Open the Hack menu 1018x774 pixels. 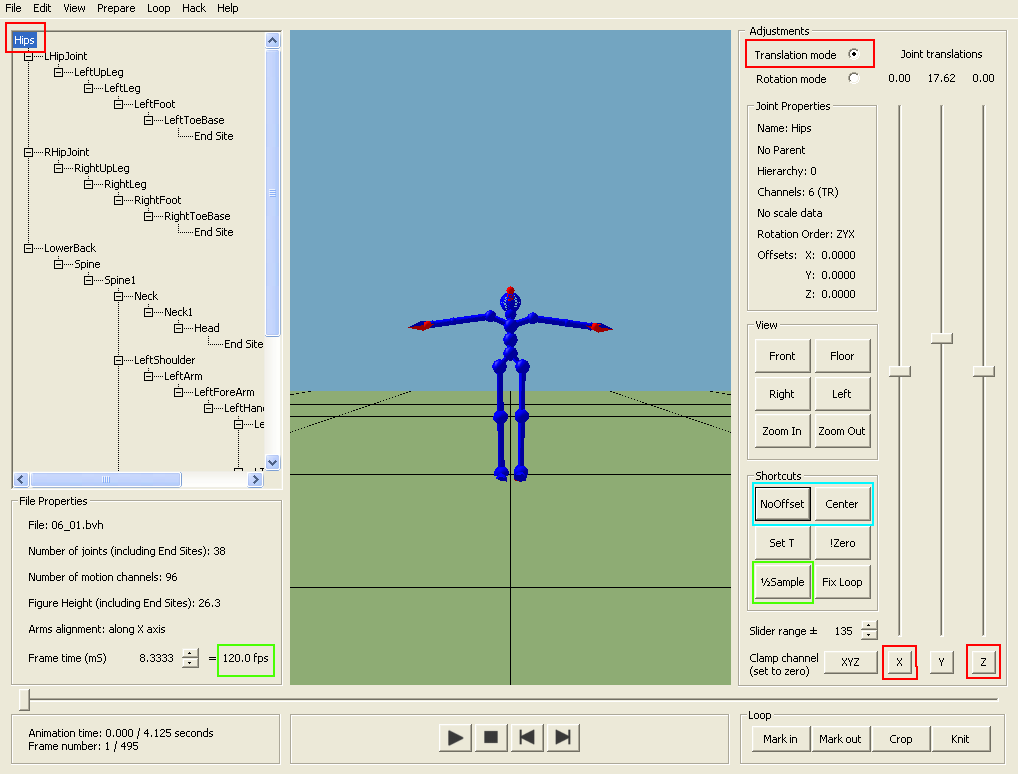[193, 8]
